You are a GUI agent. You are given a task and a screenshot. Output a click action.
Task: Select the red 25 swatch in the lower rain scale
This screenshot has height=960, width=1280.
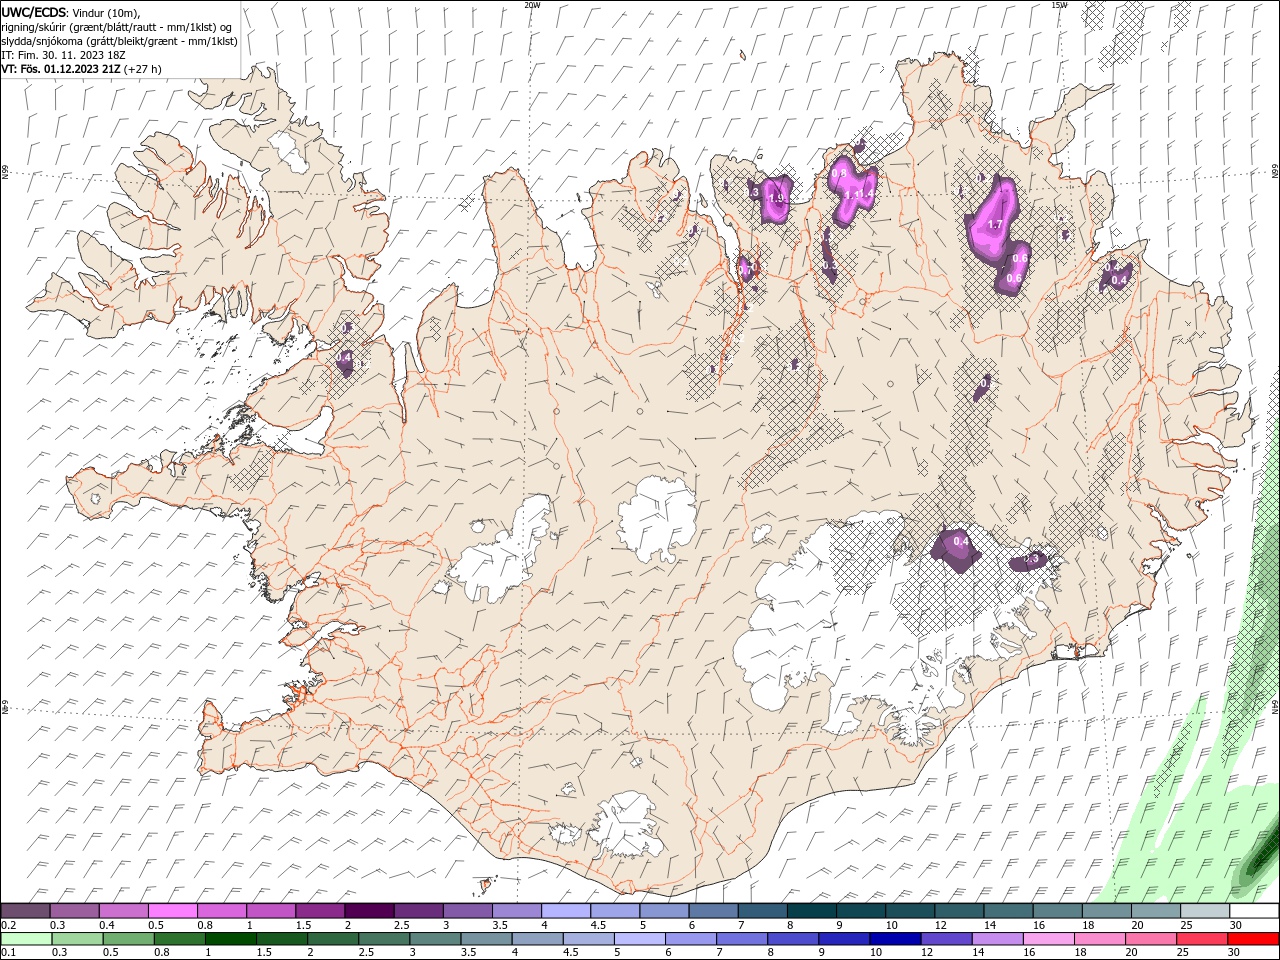[1201, 938]
